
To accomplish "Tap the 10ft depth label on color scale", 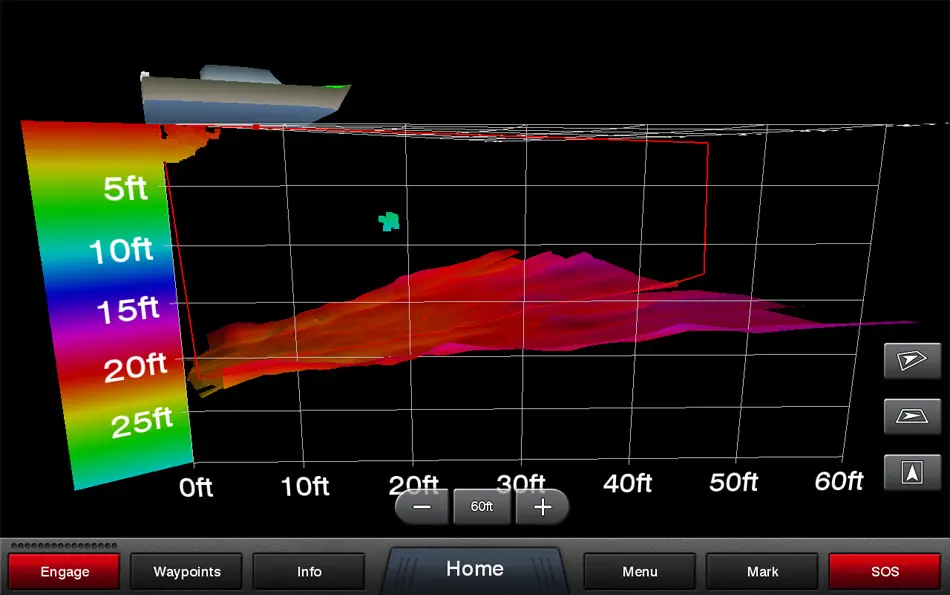I will tap(121, 250).
